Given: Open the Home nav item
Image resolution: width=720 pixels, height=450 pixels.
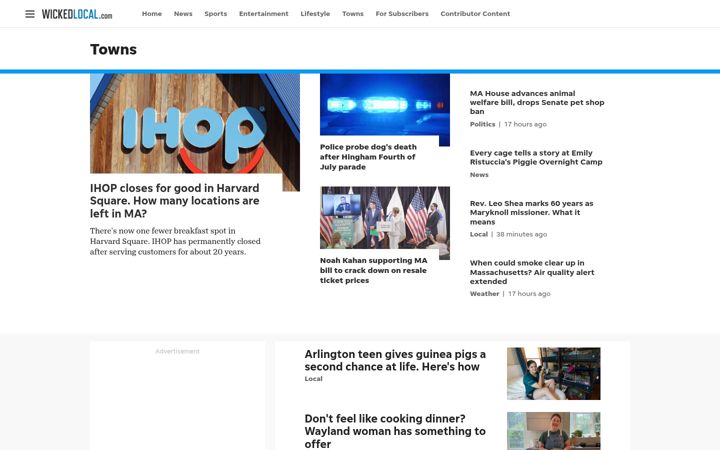Looking at the screenshot, I should tap(152, 14).
